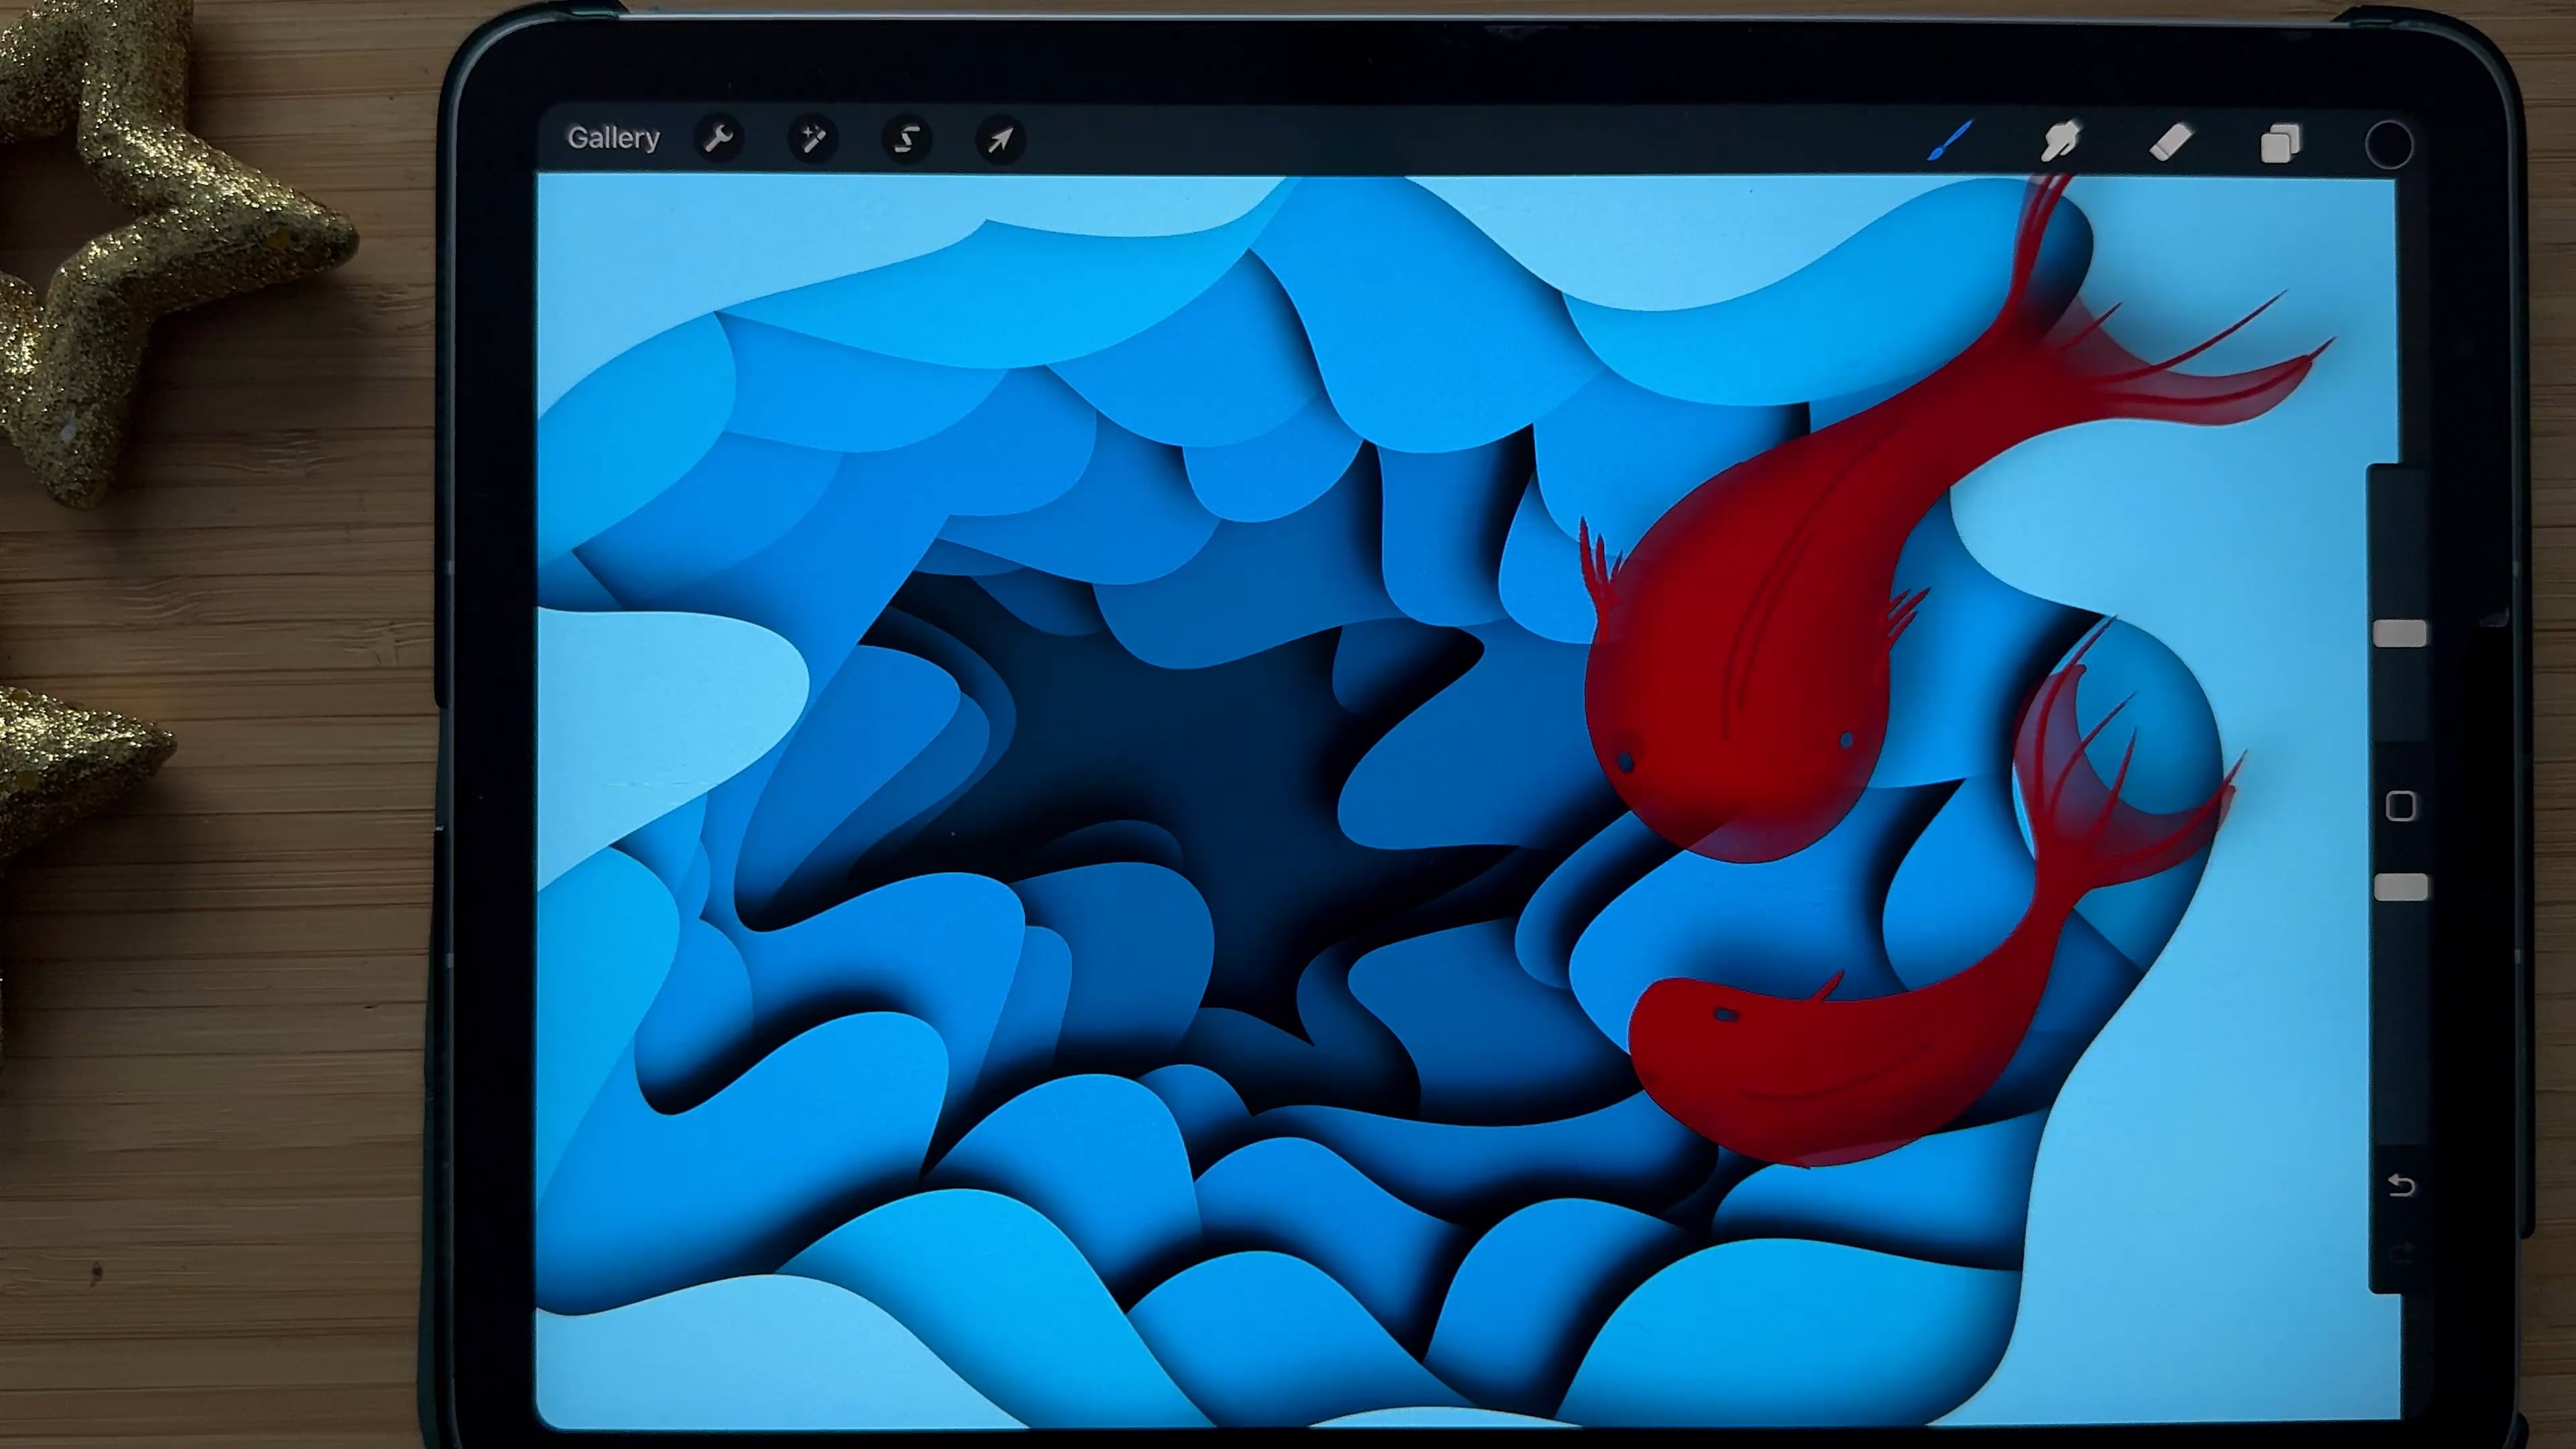
Task: Tap the undo arrow in sidebar
Action: tap(2401, 1186)
